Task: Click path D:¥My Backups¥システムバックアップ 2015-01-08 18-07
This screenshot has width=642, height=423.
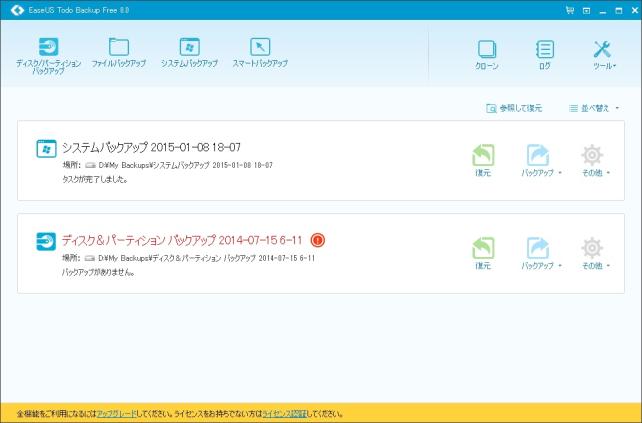Action: 185,165
